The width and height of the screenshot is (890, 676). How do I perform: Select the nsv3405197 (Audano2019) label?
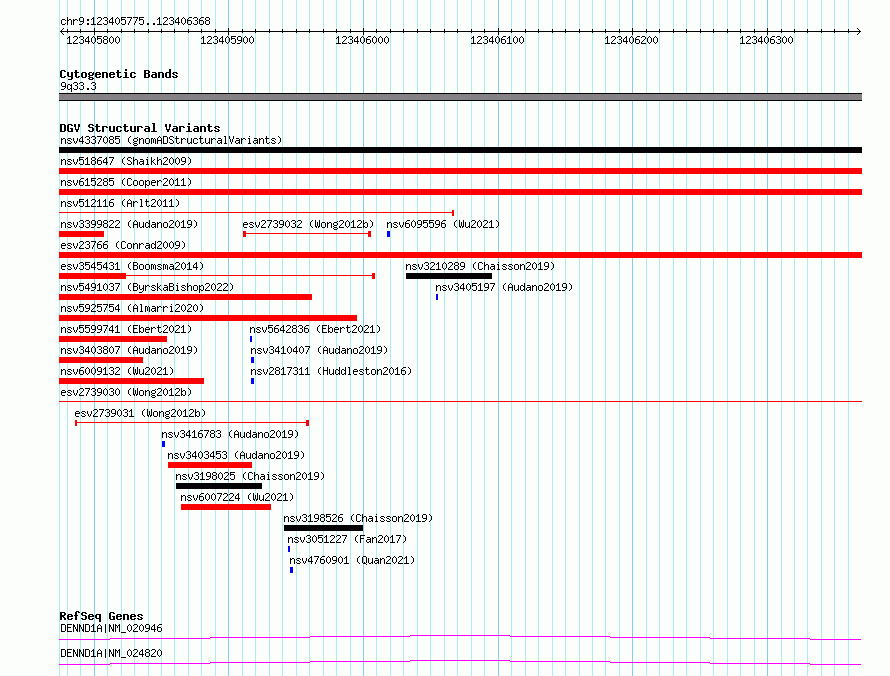click(x=504, y=287)
